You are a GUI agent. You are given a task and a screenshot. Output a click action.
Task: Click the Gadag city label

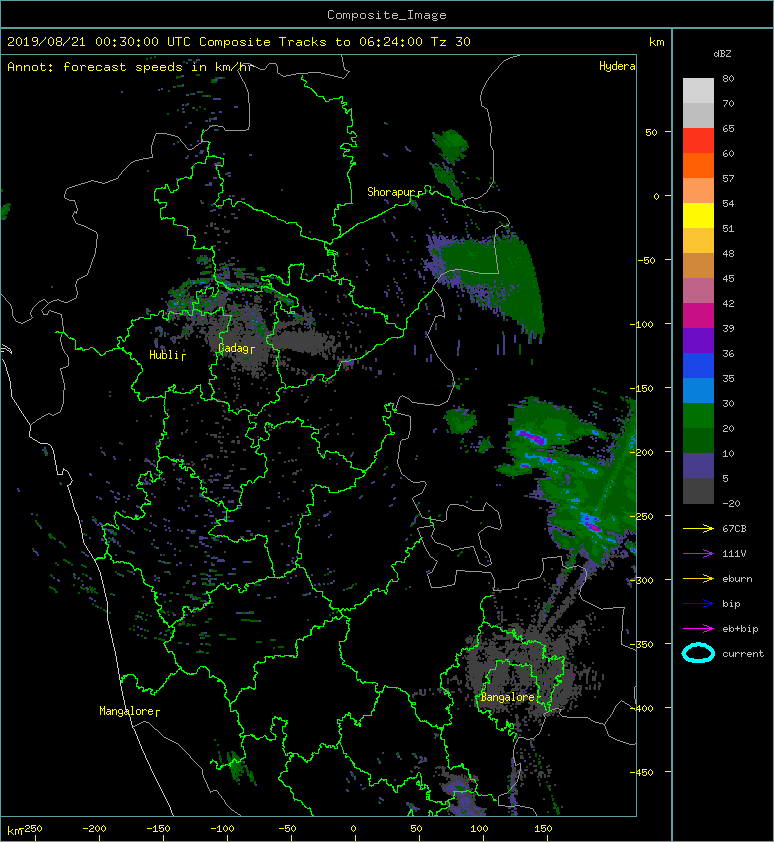pyautogui.click(x=236, y=349)
